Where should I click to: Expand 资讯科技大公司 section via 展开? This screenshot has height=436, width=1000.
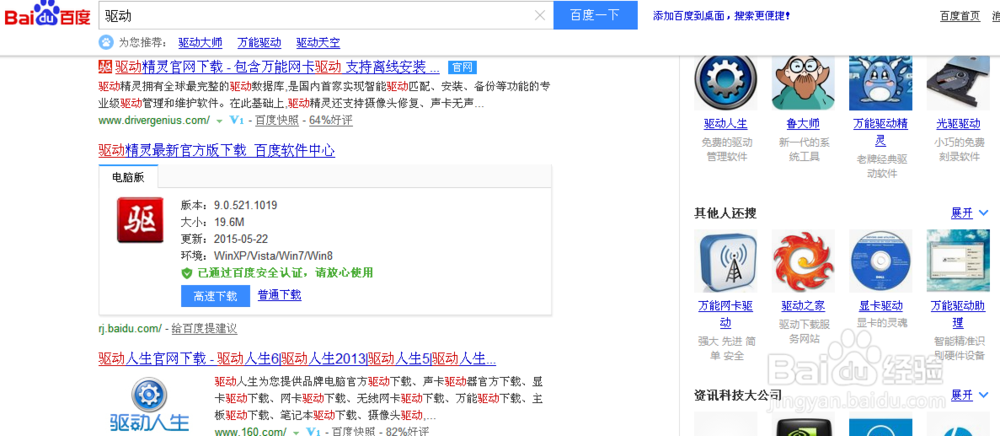tap(969, 396)
